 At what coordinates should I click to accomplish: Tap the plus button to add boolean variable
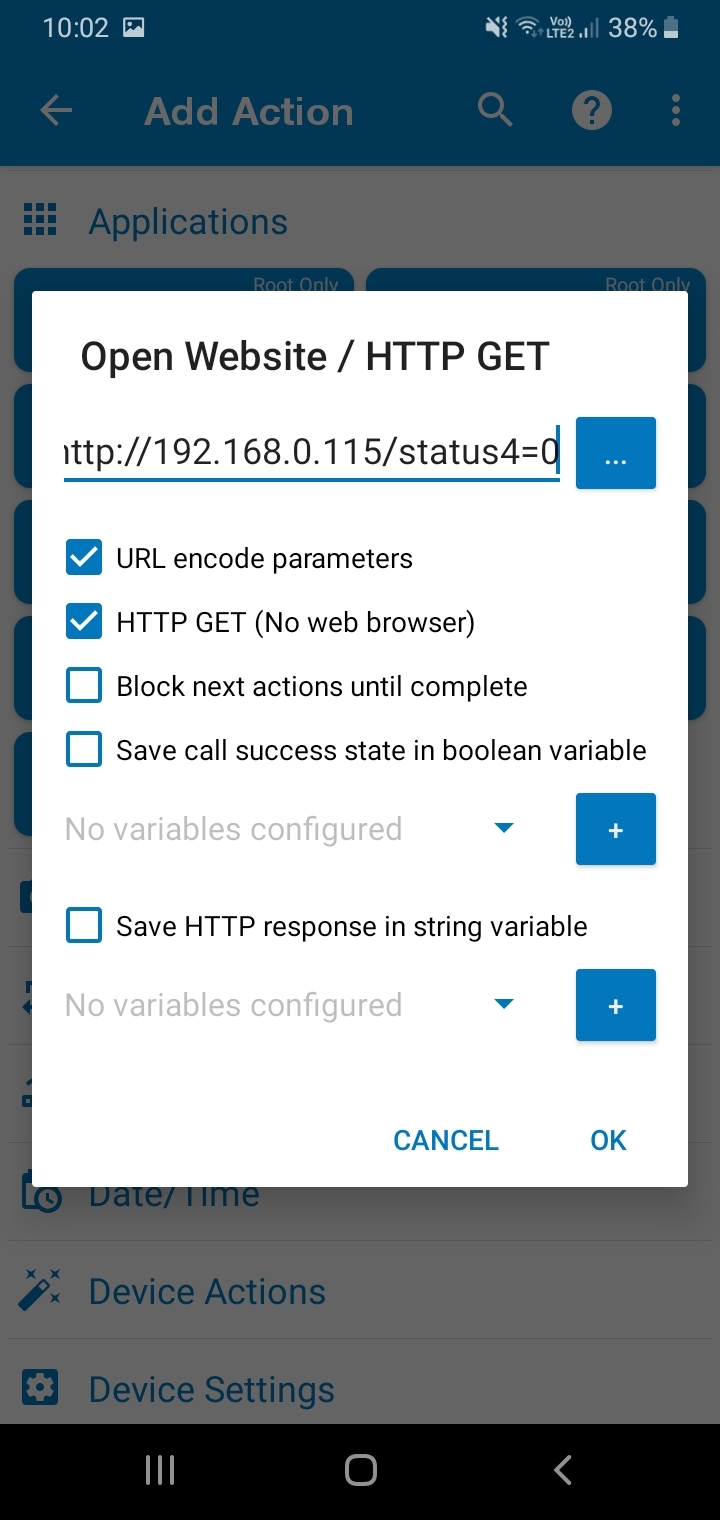coord(615,828)
